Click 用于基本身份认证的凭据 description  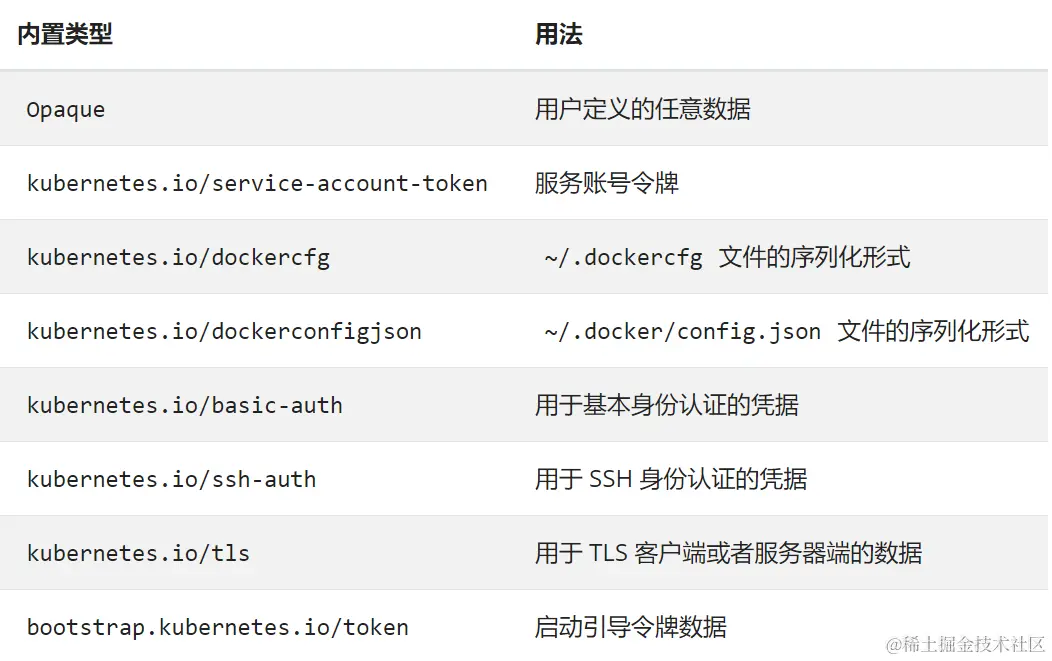click(666, 405)
